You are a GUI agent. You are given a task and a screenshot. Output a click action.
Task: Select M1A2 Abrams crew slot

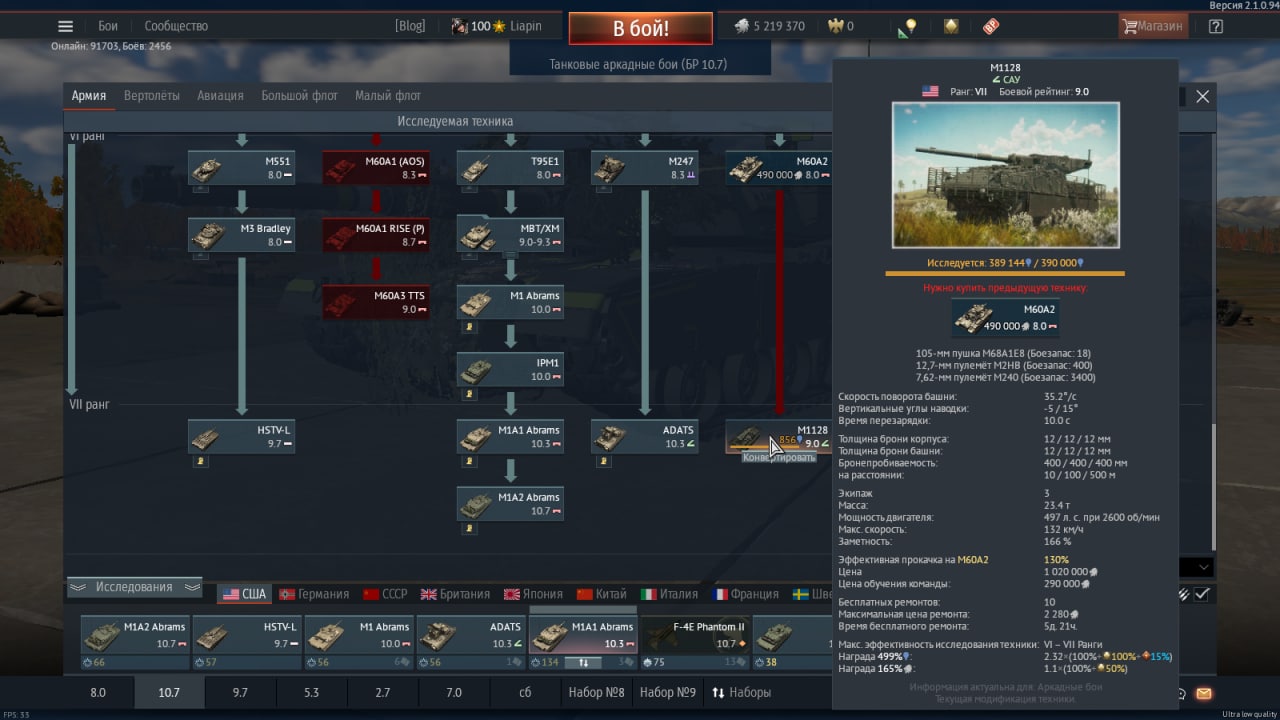[x=135, y=643]
